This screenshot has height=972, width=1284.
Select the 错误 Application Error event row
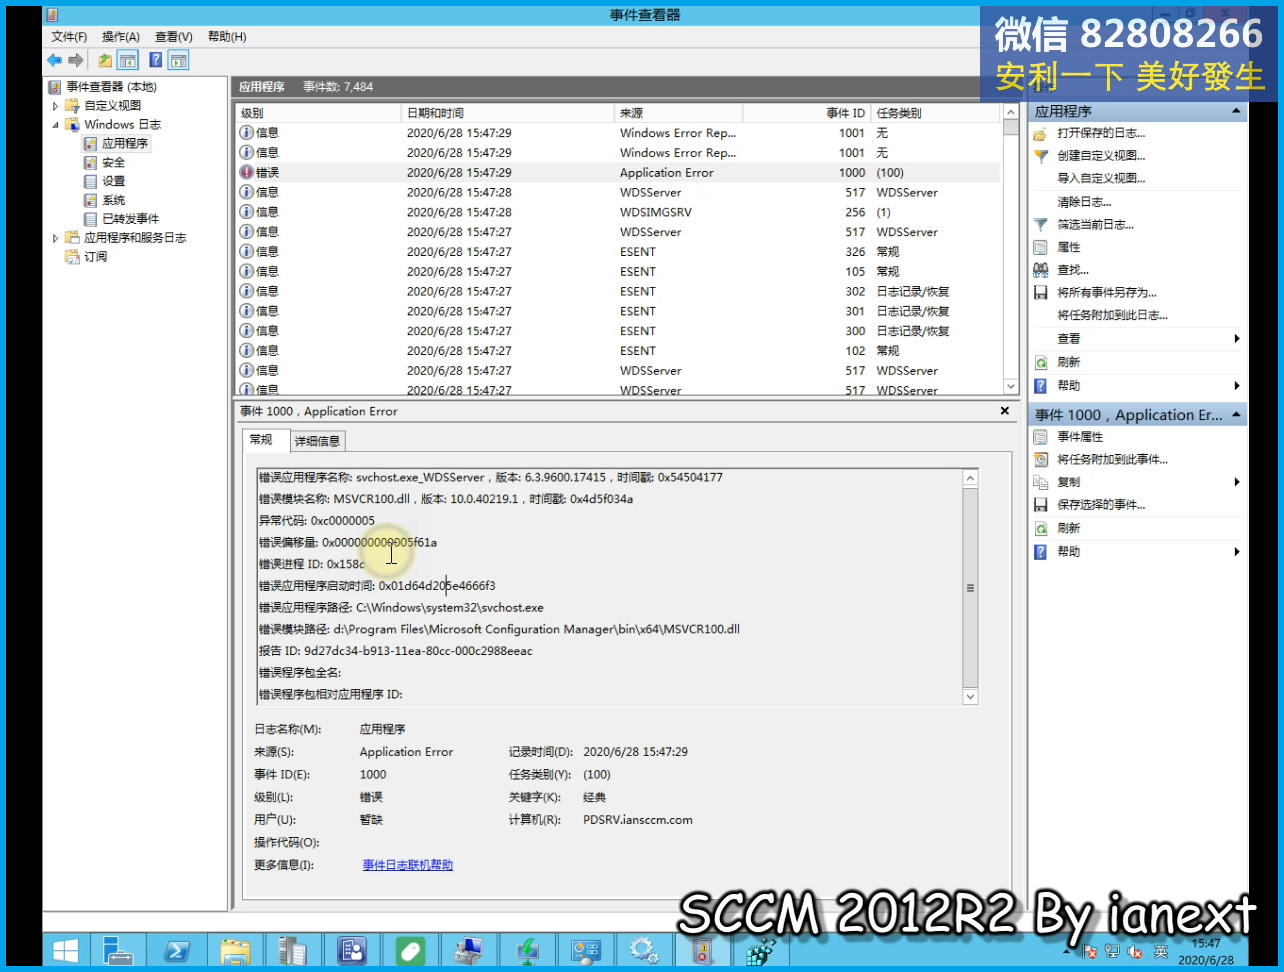(x=618, y=173)
